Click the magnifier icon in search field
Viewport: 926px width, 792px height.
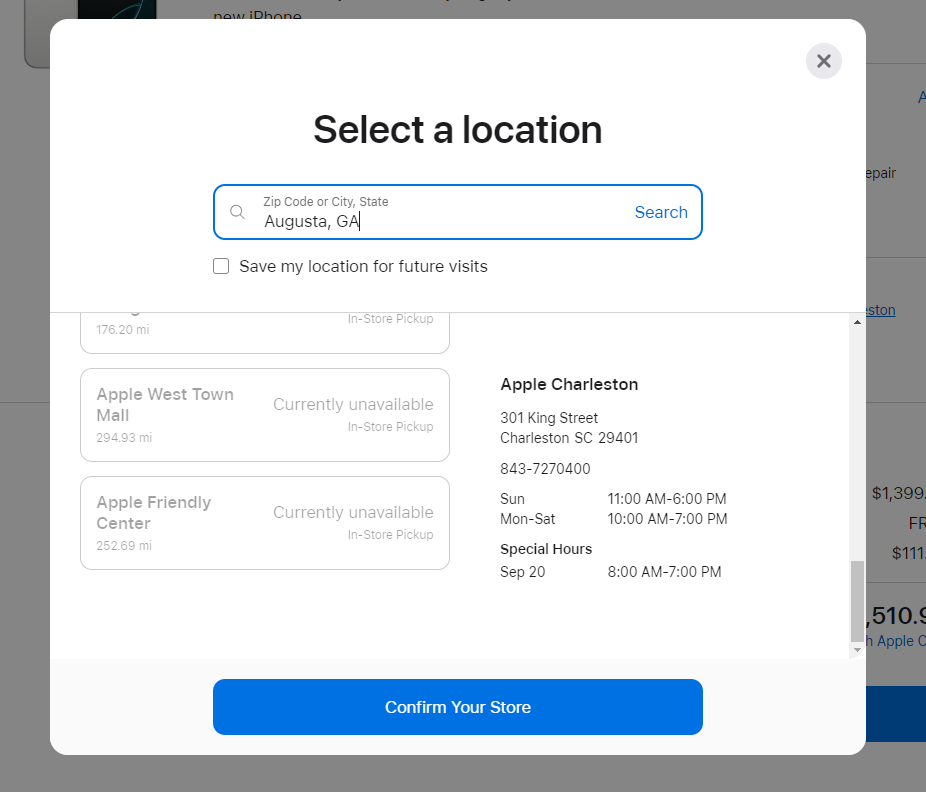coord(237,212)
